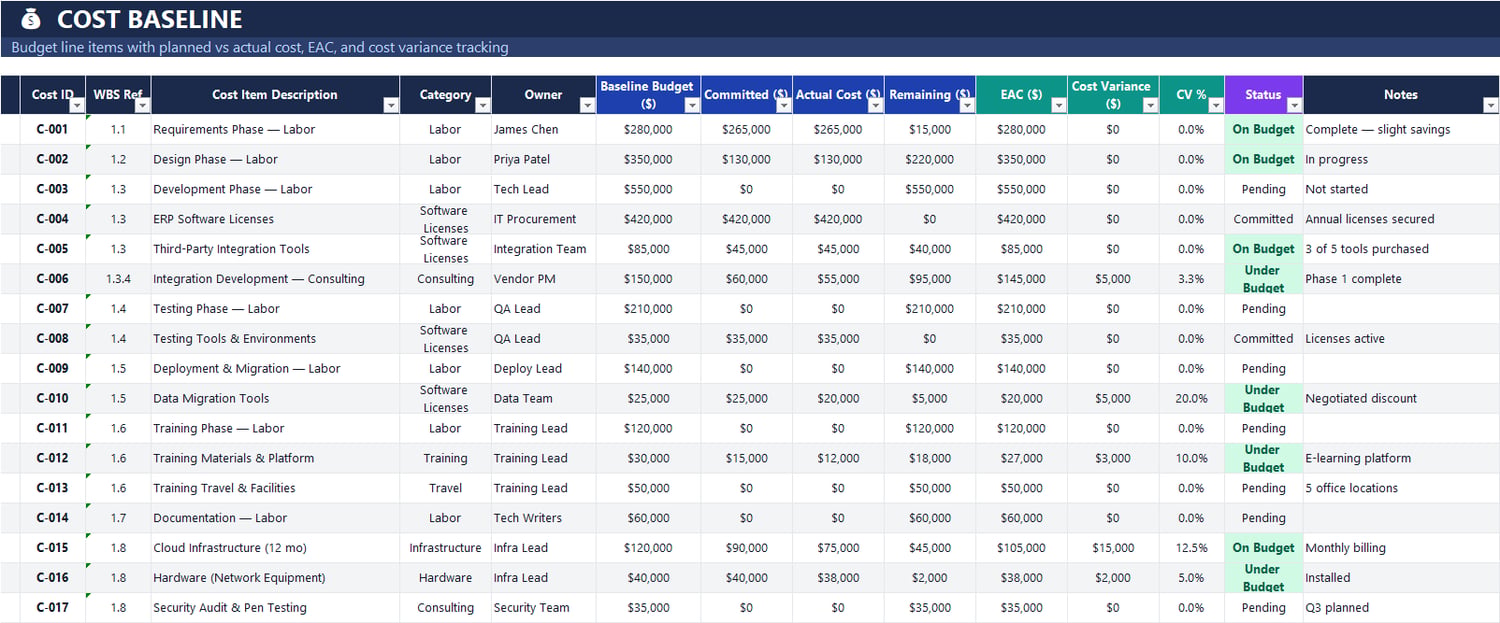Select the cost variance cell $15,000
Viewport: 1500px width, 623px height.
tap(1113, 548)
